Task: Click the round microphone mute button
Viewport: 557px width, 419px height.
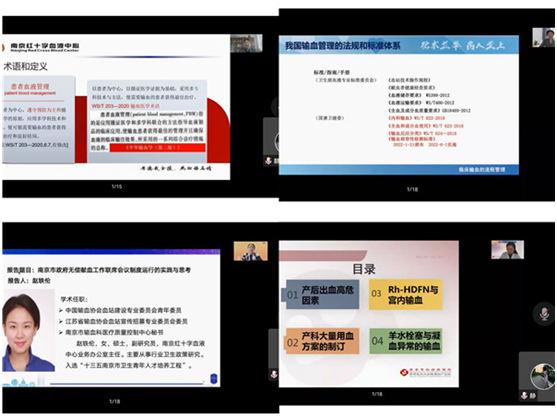Action: click(544, 314)
